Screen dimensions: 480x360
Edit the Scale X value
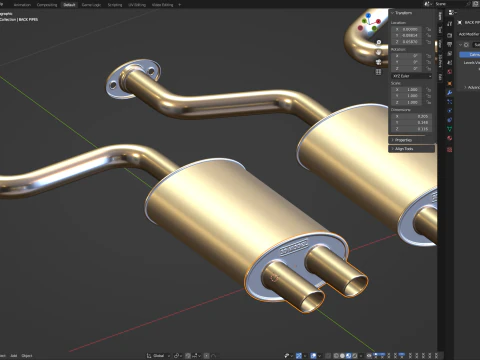point(407,90)
